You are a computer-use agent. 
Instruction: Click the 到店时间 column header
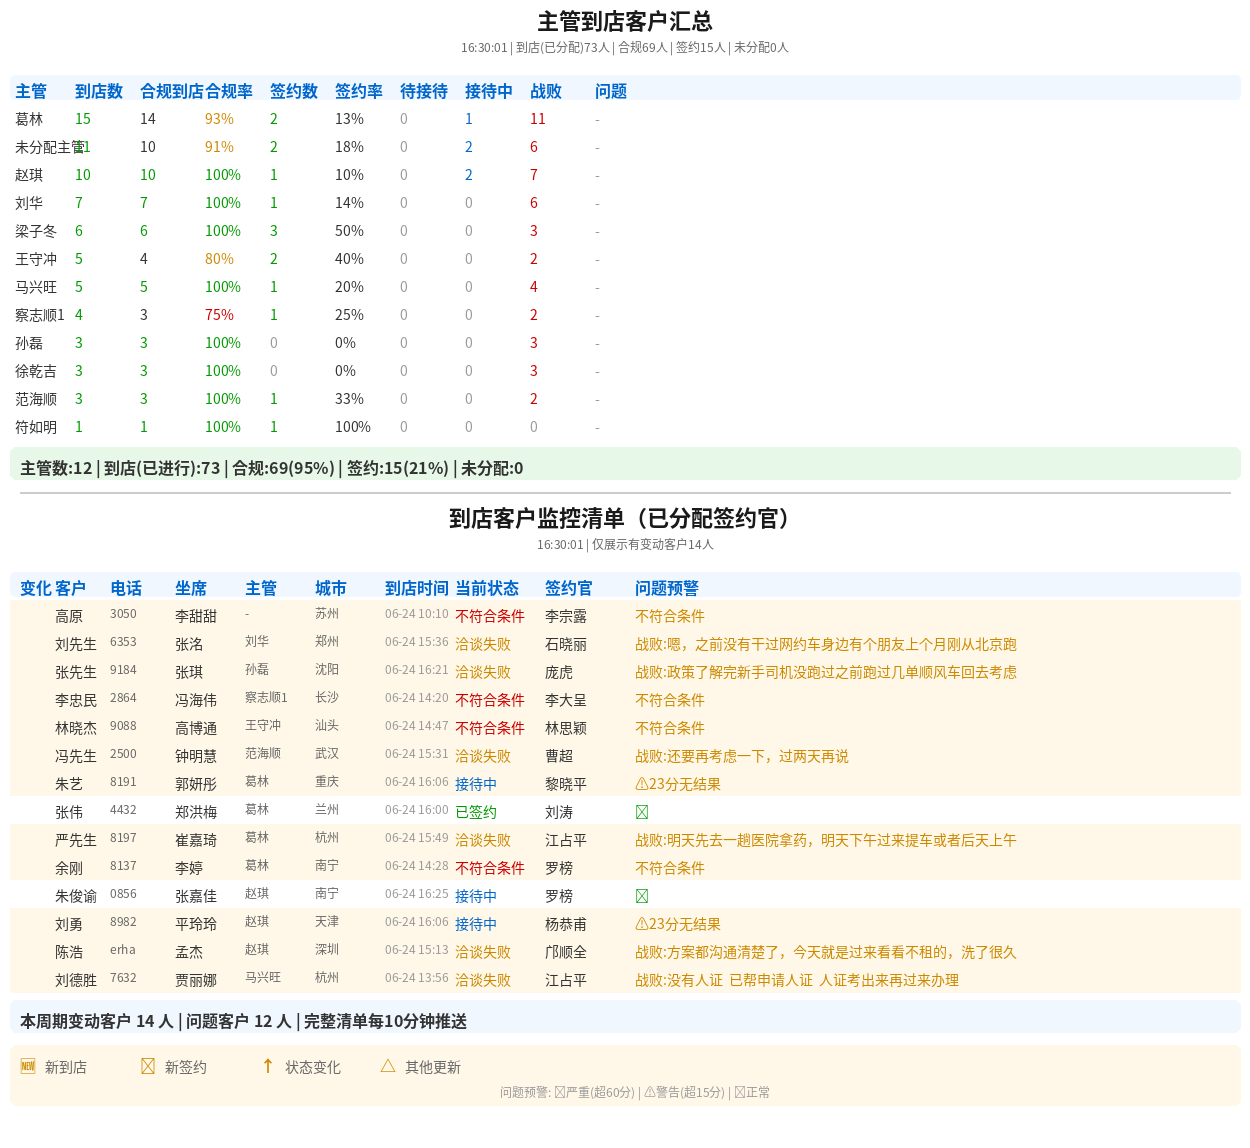pyautogui.click(x=417, y=588)
